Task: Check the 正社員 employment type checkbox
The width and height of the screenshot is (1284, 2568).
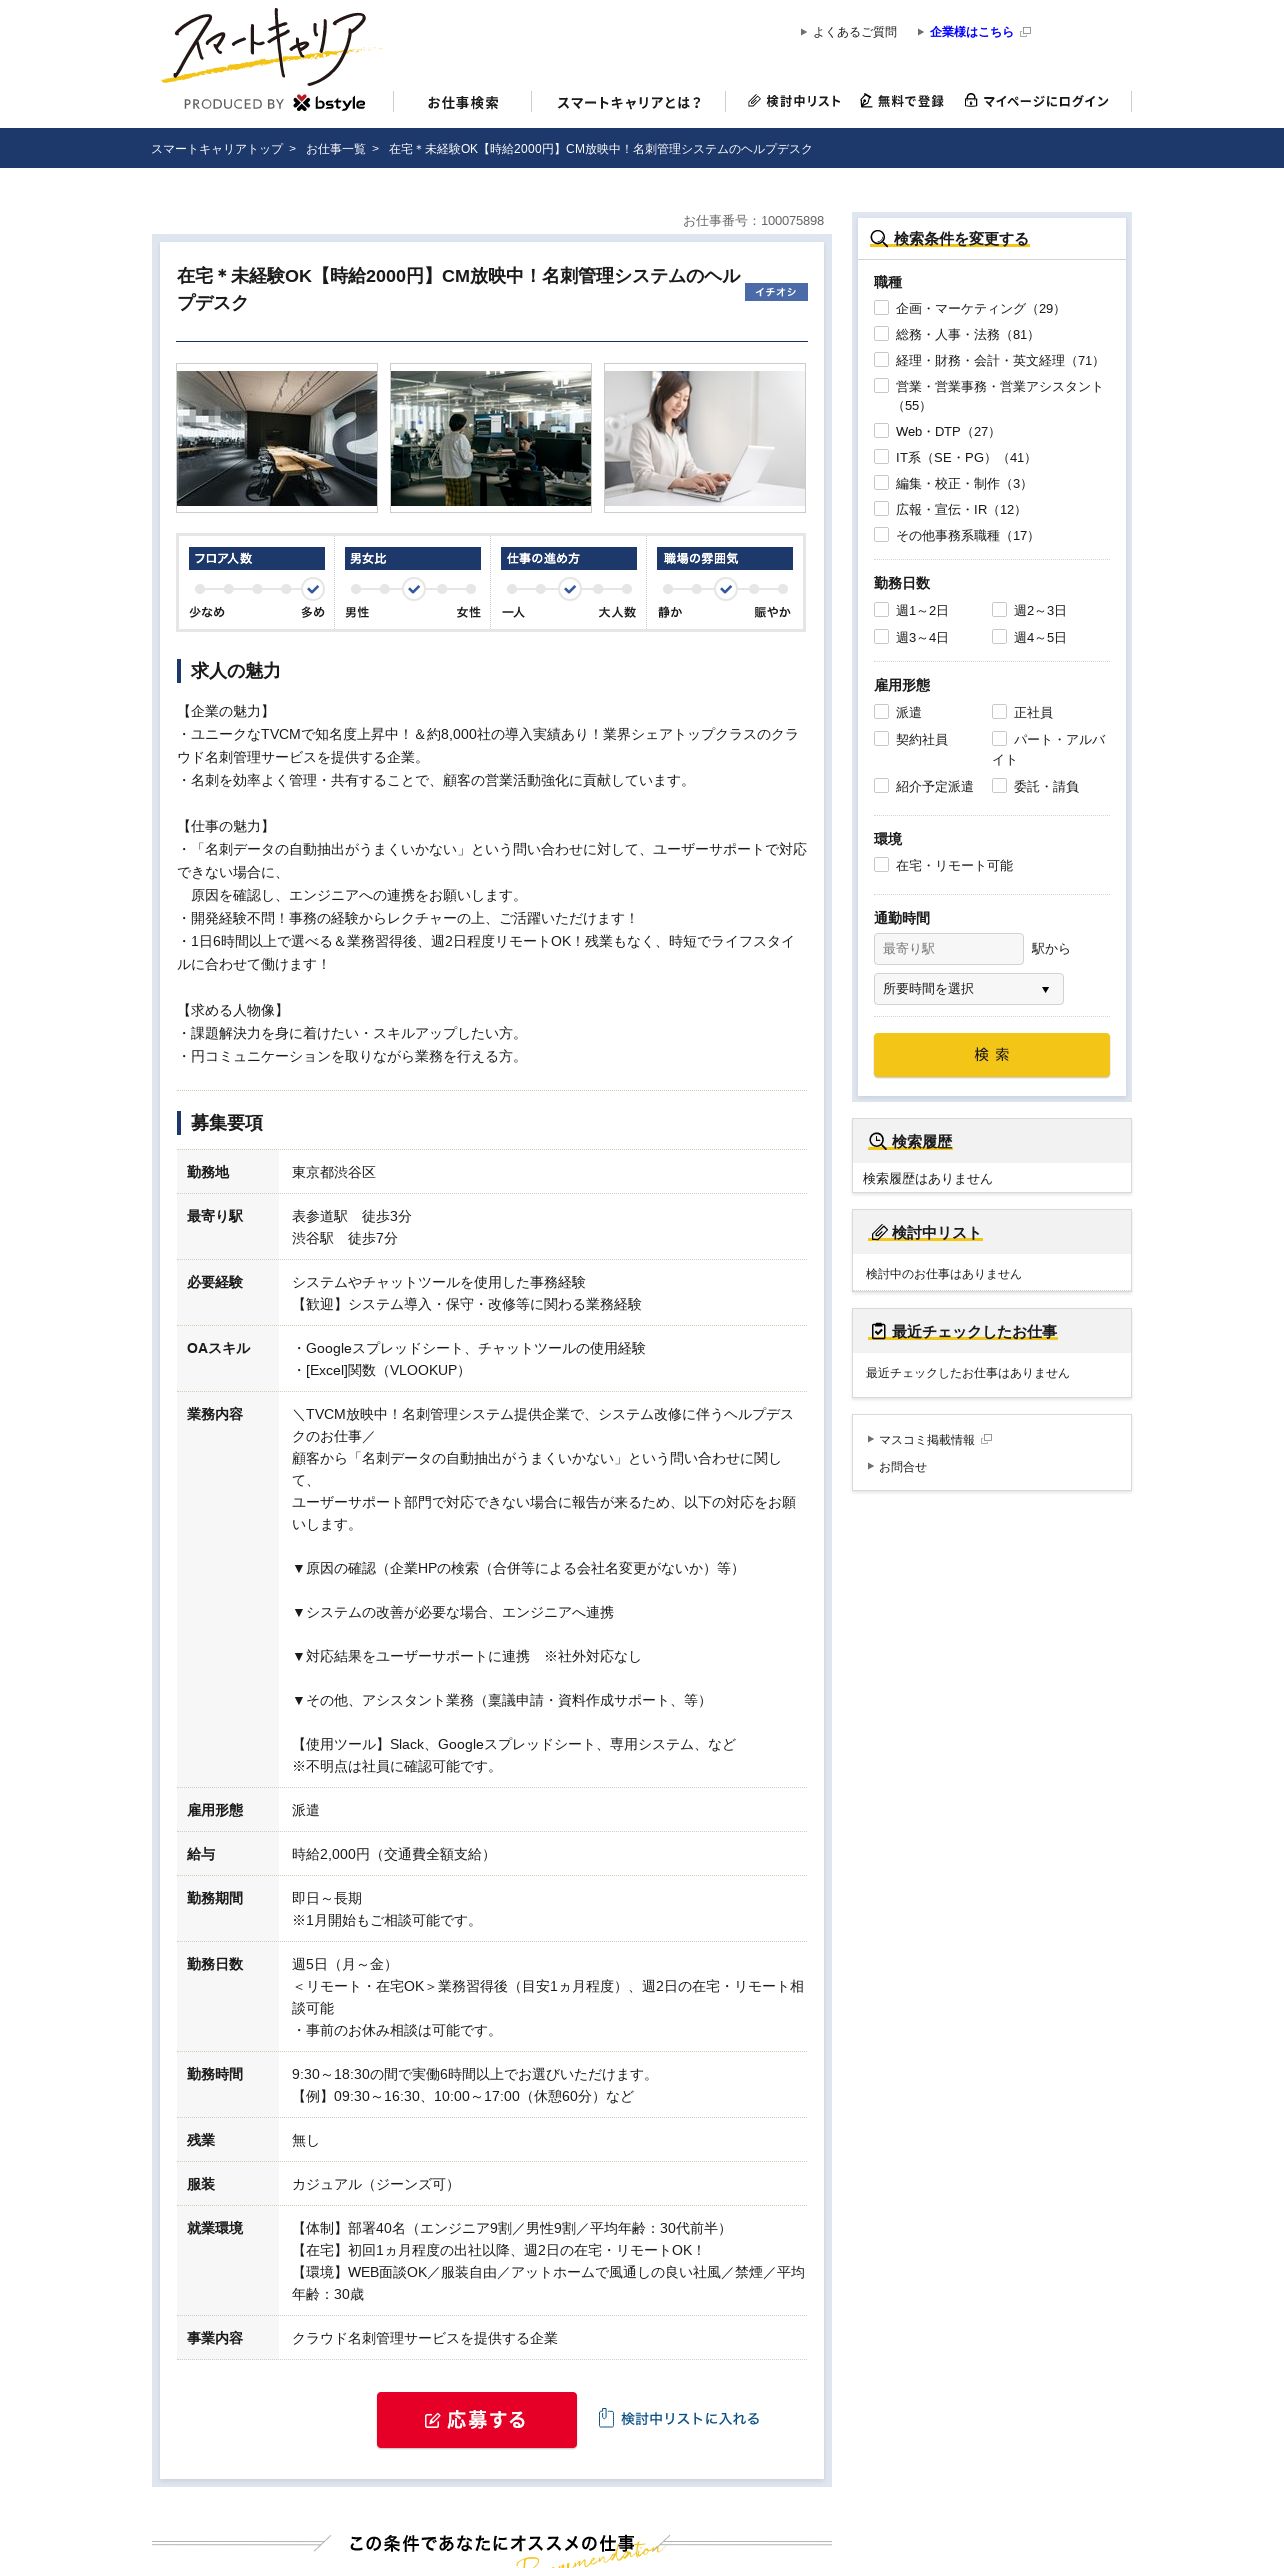Action: (999, 712)
